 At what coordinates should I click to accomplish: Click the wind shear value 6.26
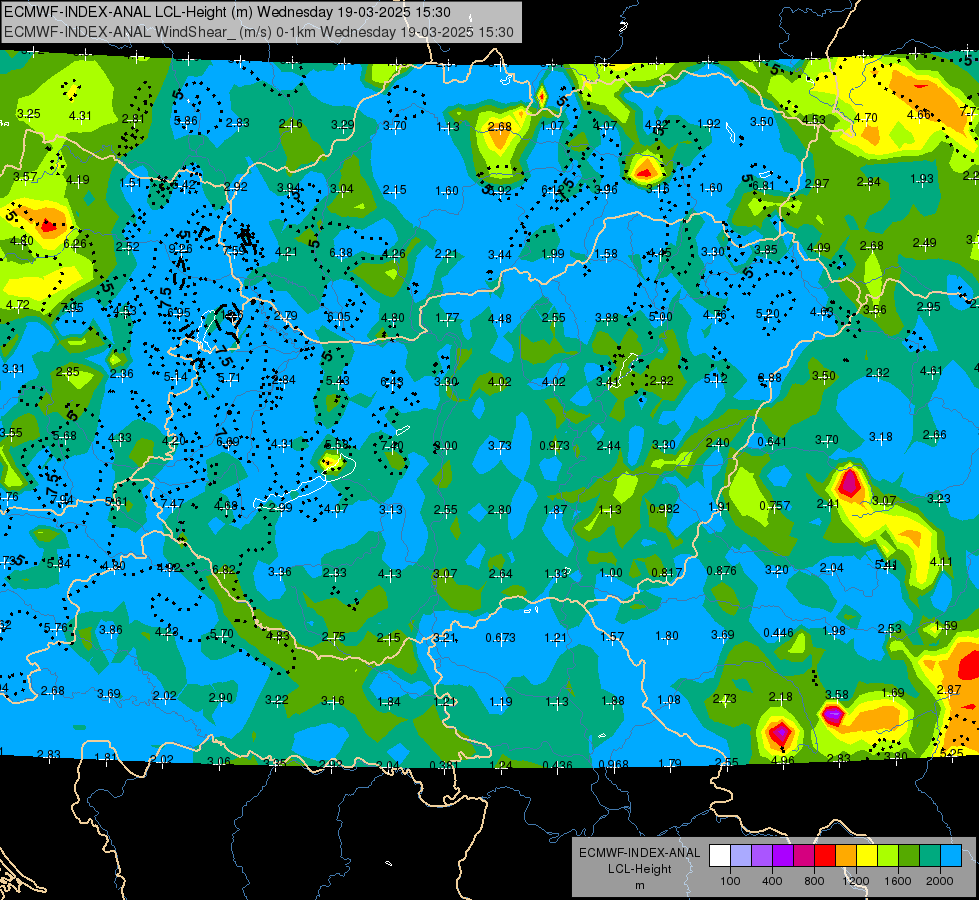coord(74,244)
